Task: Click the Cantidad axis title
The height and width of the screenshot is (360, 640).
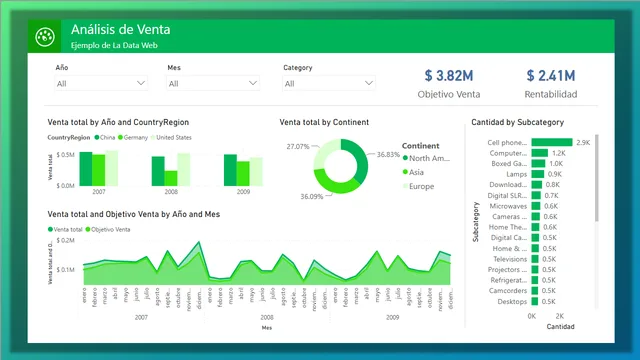Action: click(x=560, y=327)
